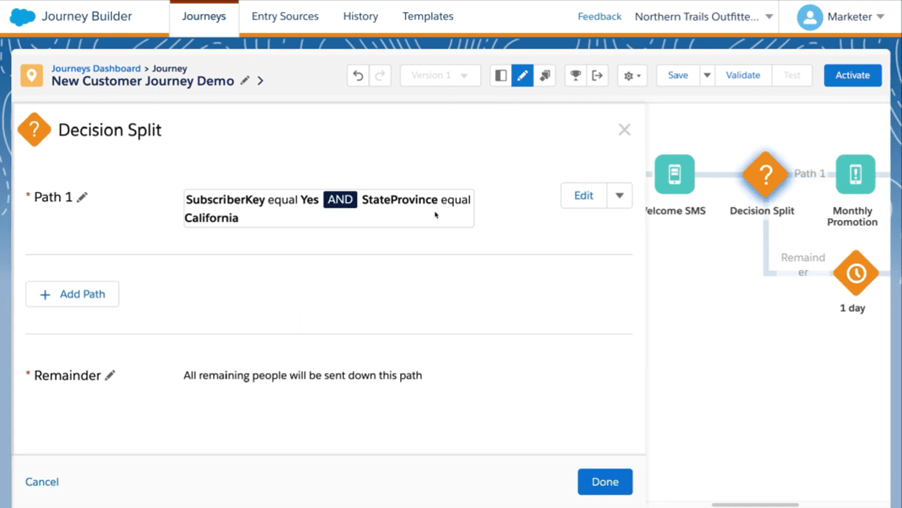Click the Done button

(x=605, y=482)
